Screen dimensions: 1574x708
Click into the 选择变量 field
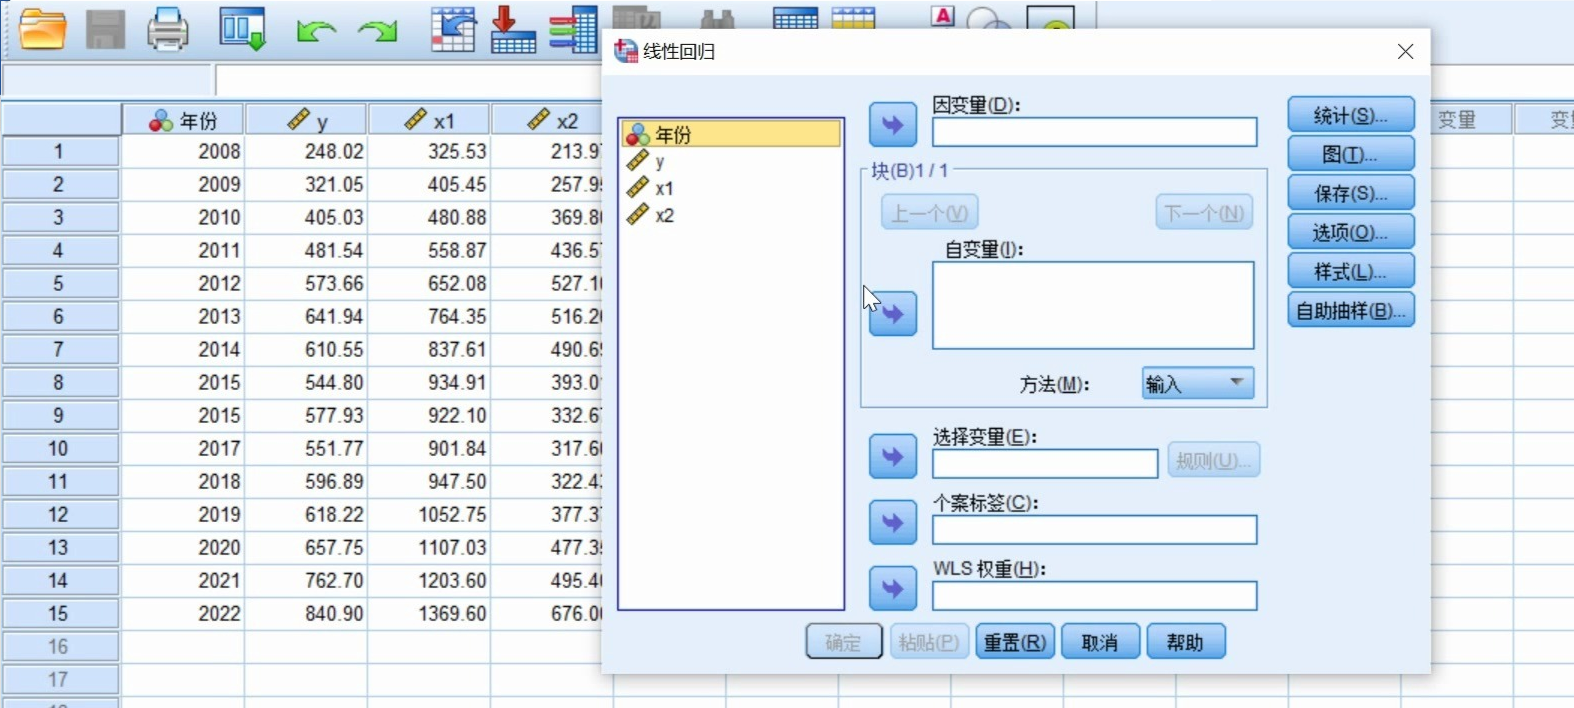point(1045,463)
